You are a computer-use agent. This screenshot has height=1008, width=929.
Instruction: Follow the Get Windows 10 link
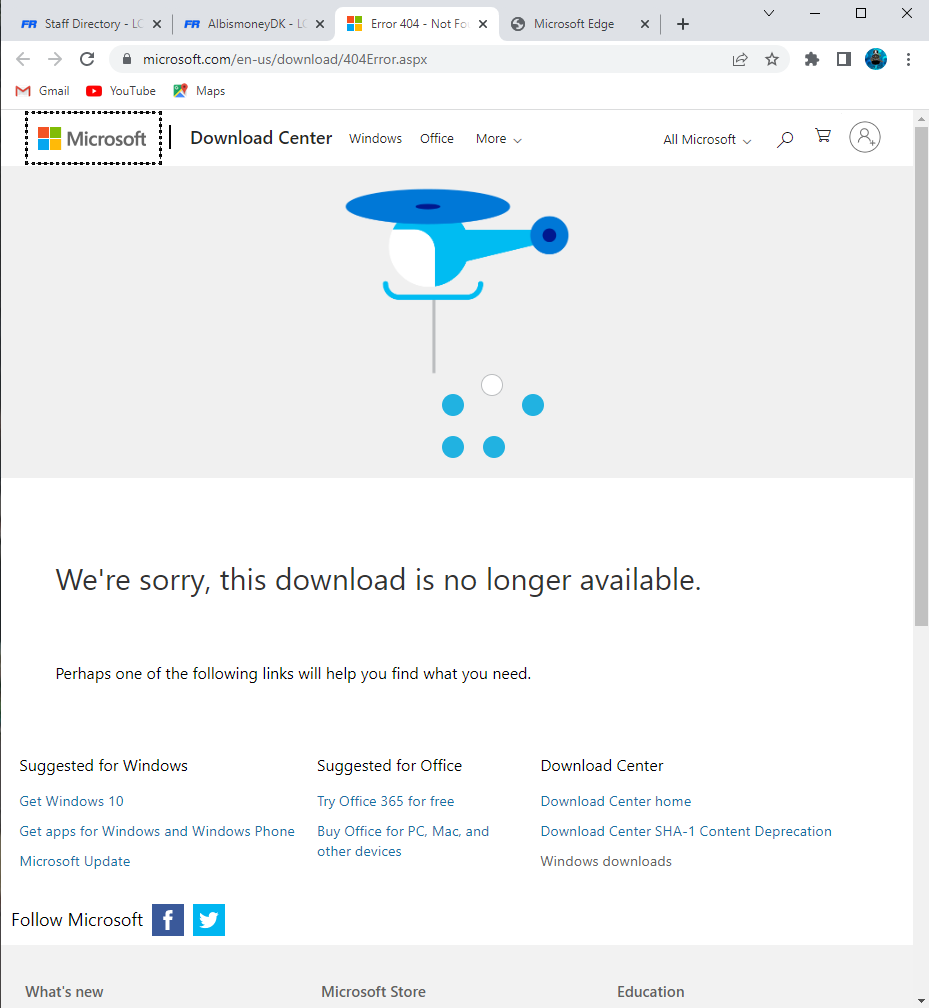click(71, 801)
